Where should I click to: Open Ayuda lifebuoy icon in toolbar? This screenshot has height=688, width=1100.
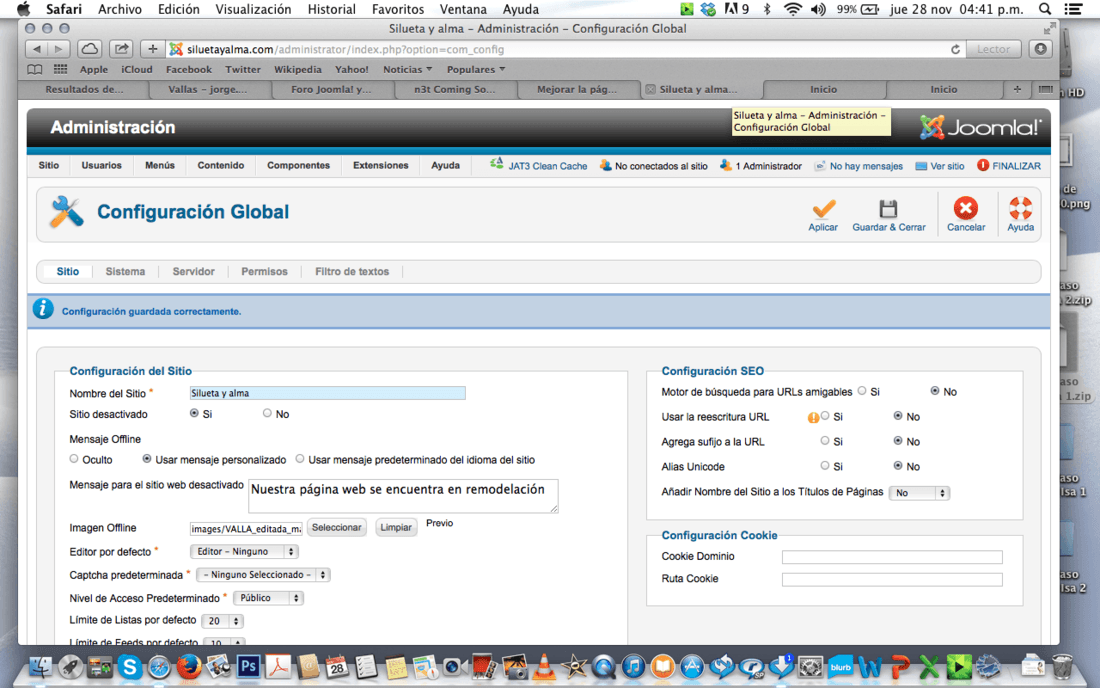point(1020,208)
